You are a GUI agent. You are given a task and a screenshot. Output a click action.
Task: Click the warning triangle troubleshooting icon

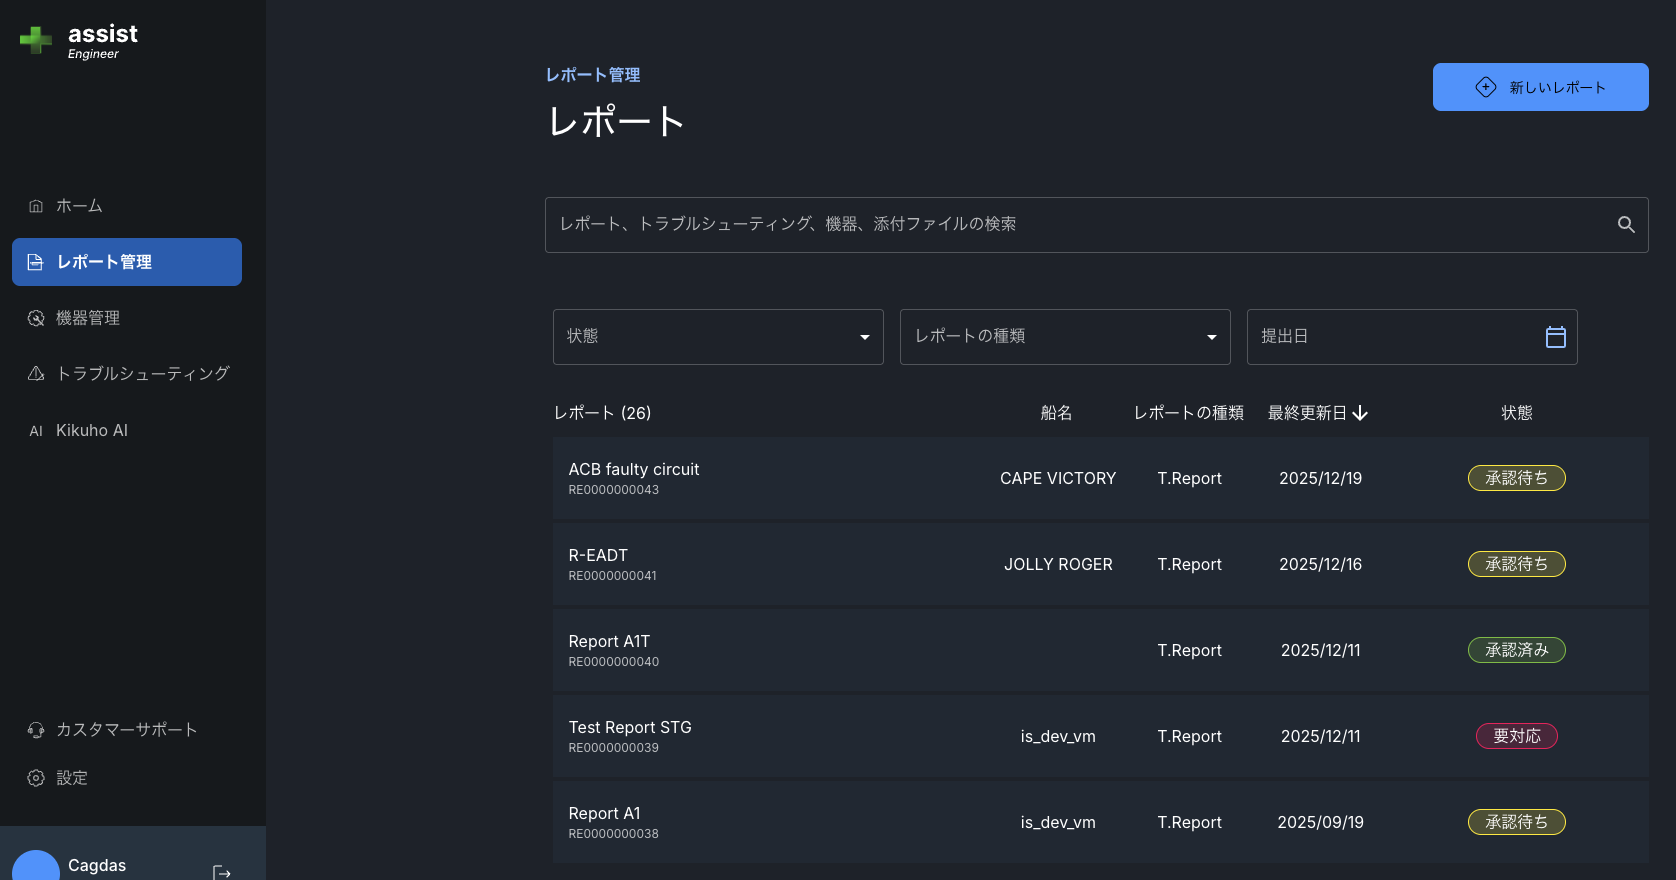point(36,374)
